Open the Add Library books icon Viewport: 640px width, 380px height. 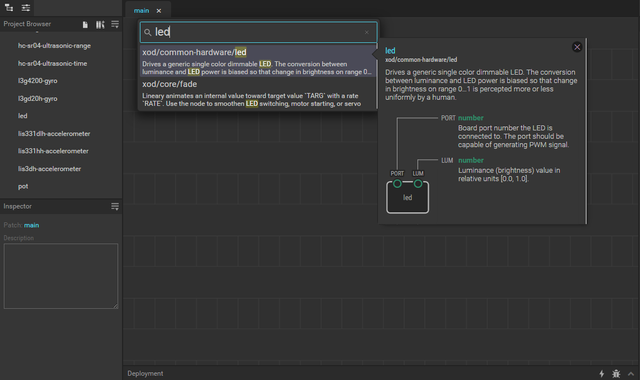pos(100,25)
